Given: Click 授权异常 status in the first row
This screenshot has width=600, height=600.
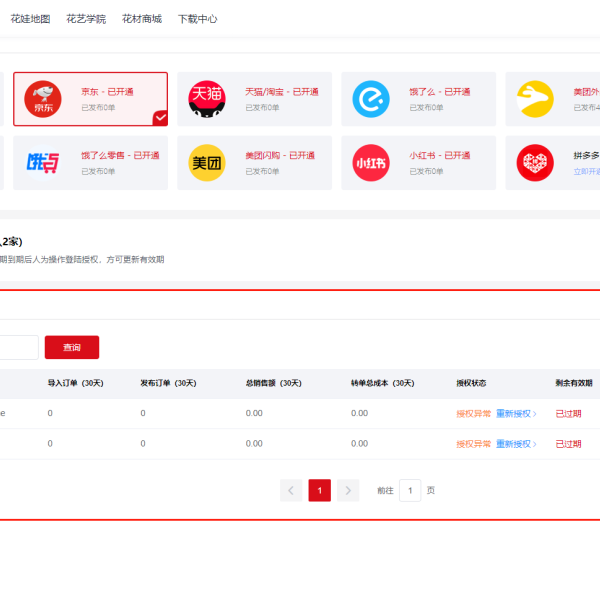Looking at the screenshot, I should 473,414.
